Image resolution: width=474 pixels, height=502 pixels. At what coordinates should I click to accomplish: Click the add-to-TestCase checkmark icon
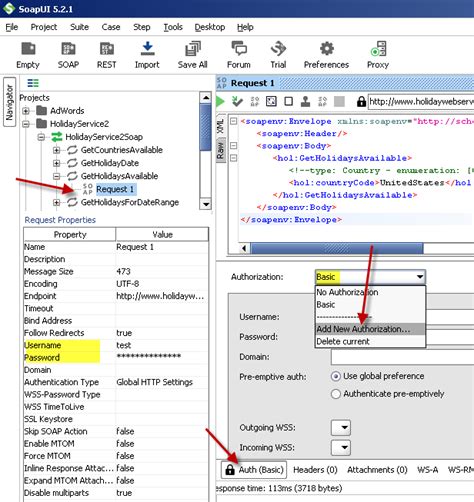[x=237, y=101]
